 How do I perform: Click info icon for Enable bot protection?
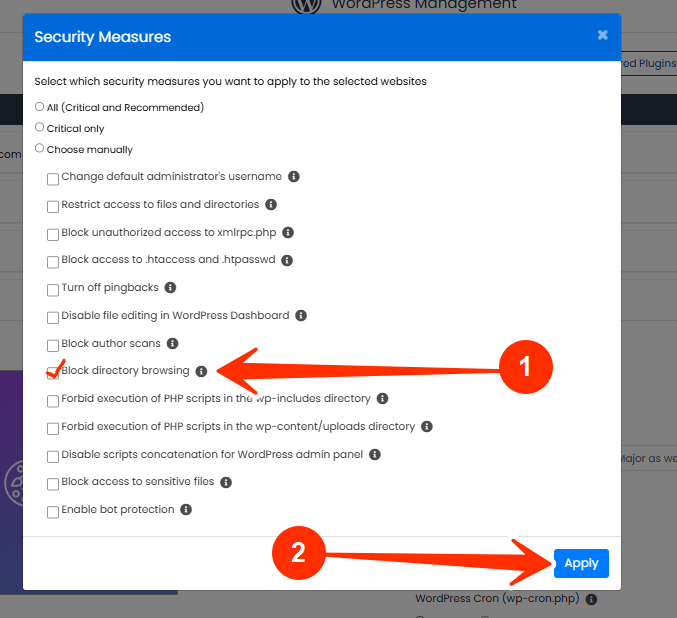tap(186, 510)
